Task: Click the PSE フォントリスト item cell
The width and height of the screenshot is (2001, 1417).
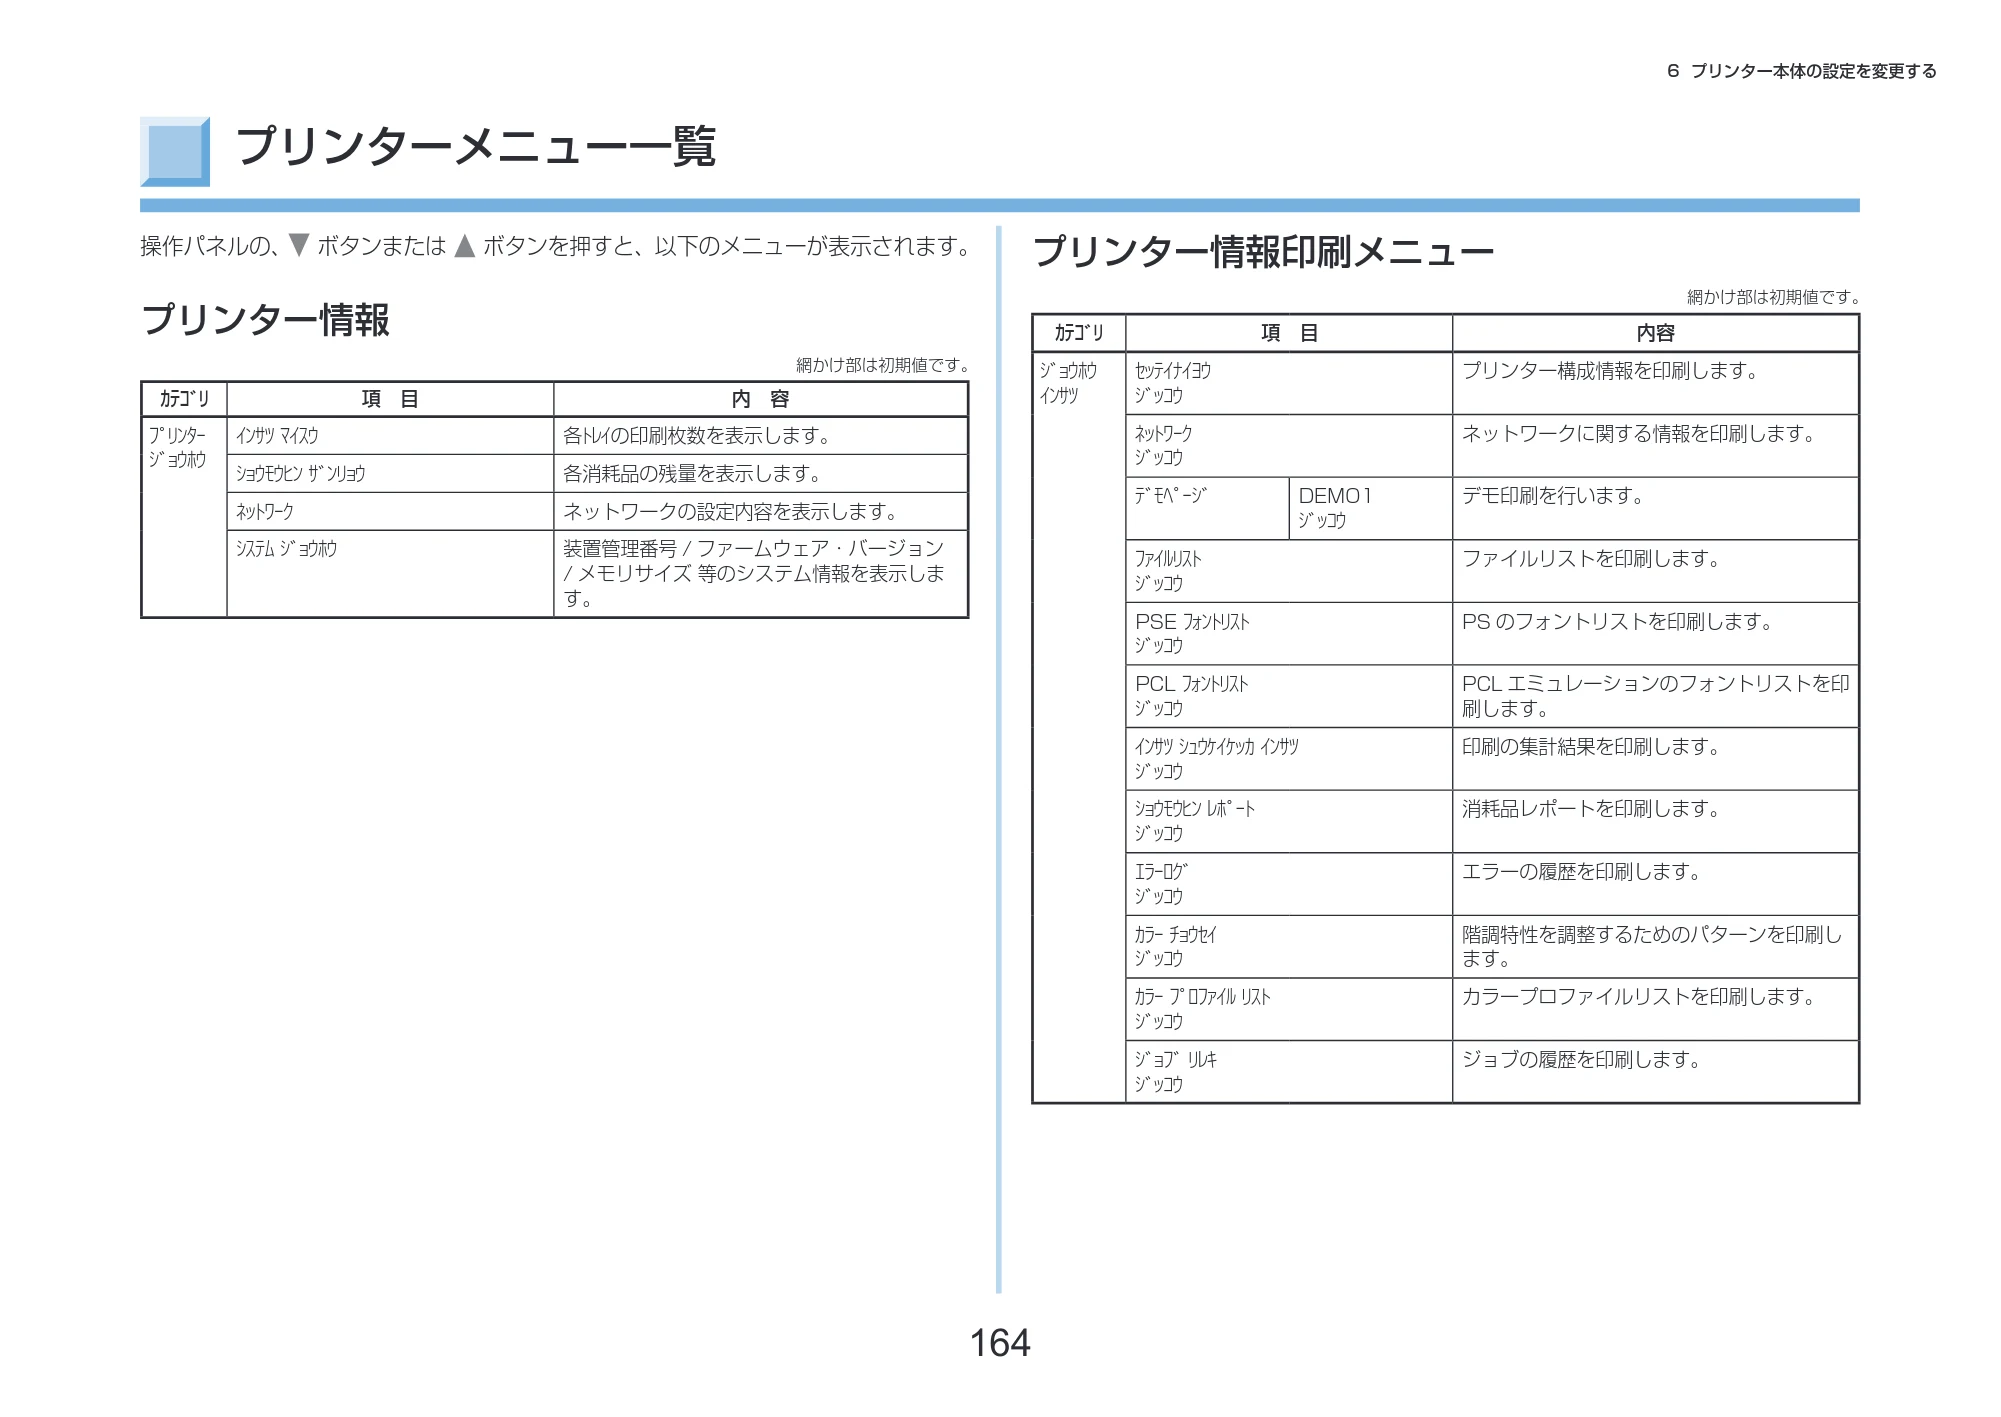Action: click(x=1289, y=633)
